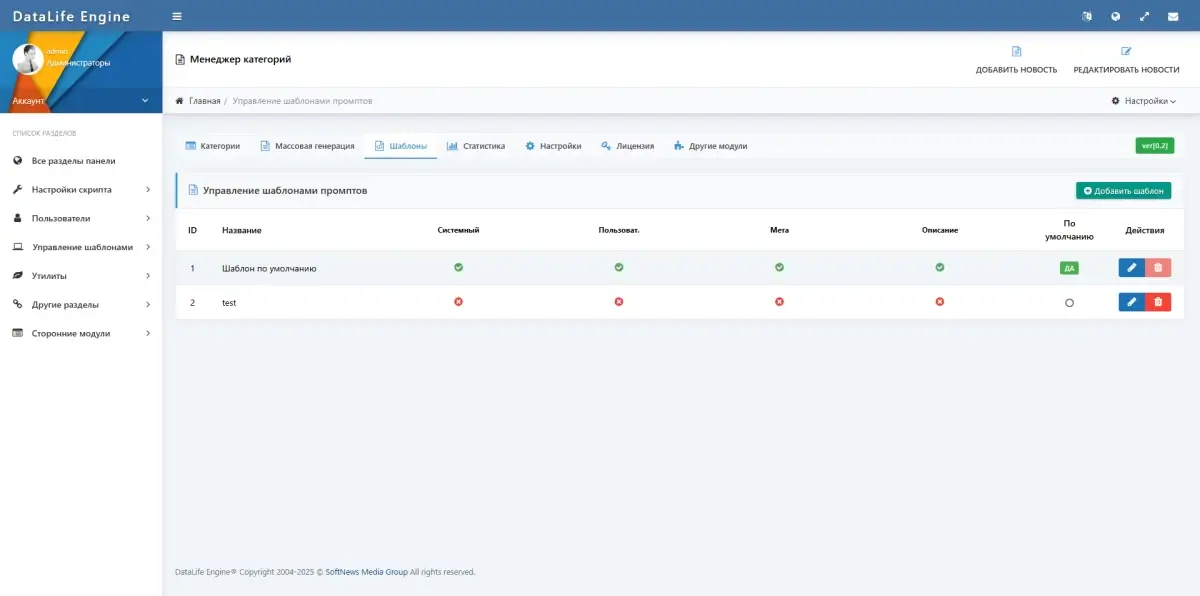This screenshot has width=1200, height=596.
Task: Toggle the Мета status for default template
Action: (779, 267)
